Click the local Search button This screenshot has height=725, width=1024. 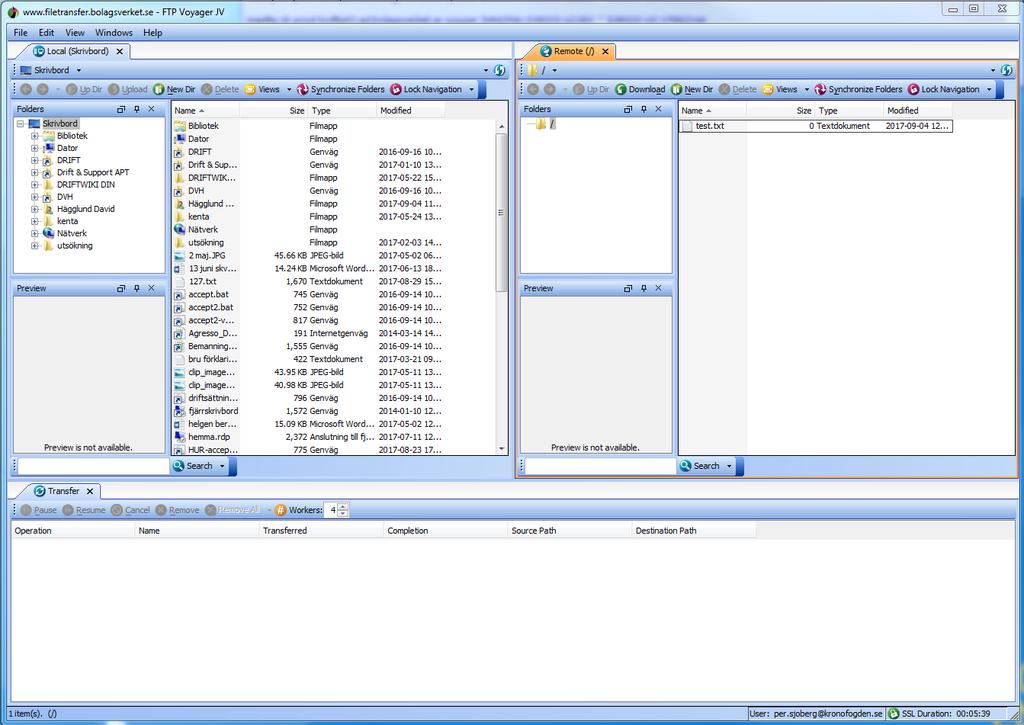pos(193,466)
